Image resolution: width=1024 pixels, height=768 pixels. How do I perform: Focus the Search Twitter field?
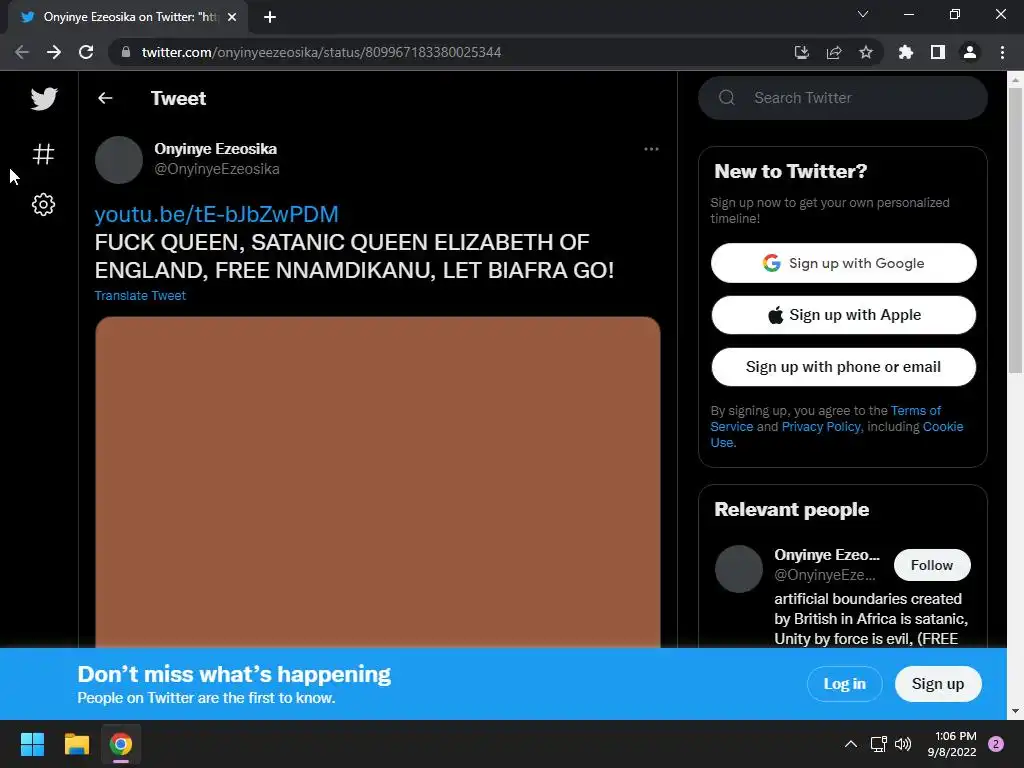point(842,98)
